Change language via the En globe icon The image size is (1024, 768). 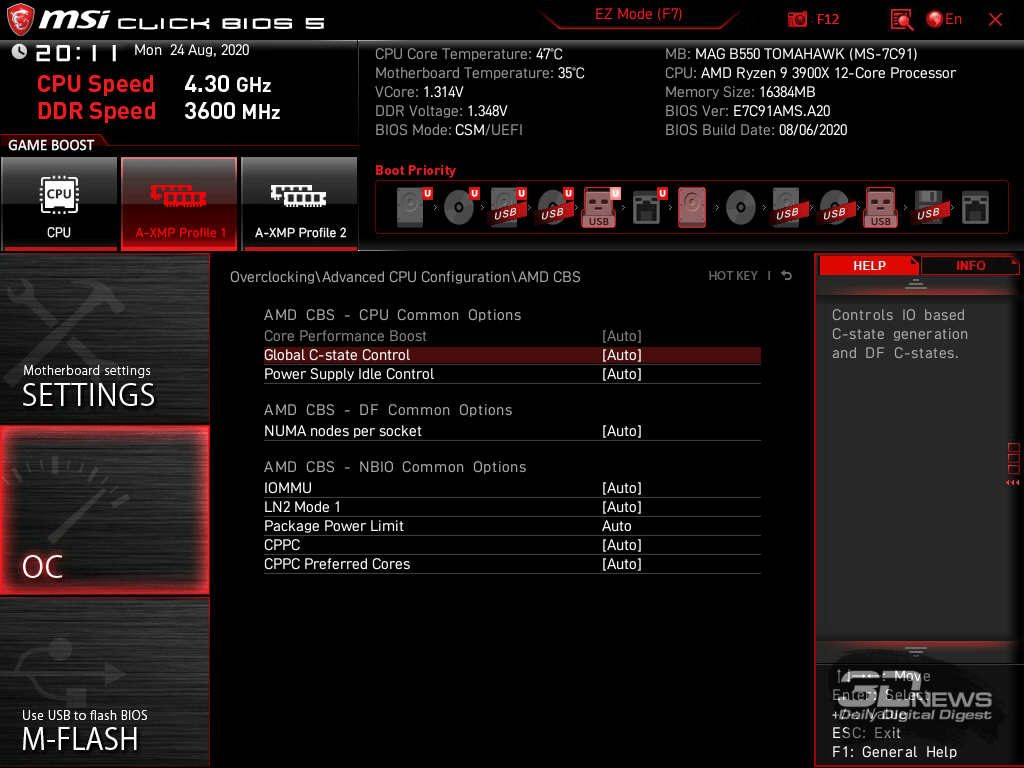point(944,20)
